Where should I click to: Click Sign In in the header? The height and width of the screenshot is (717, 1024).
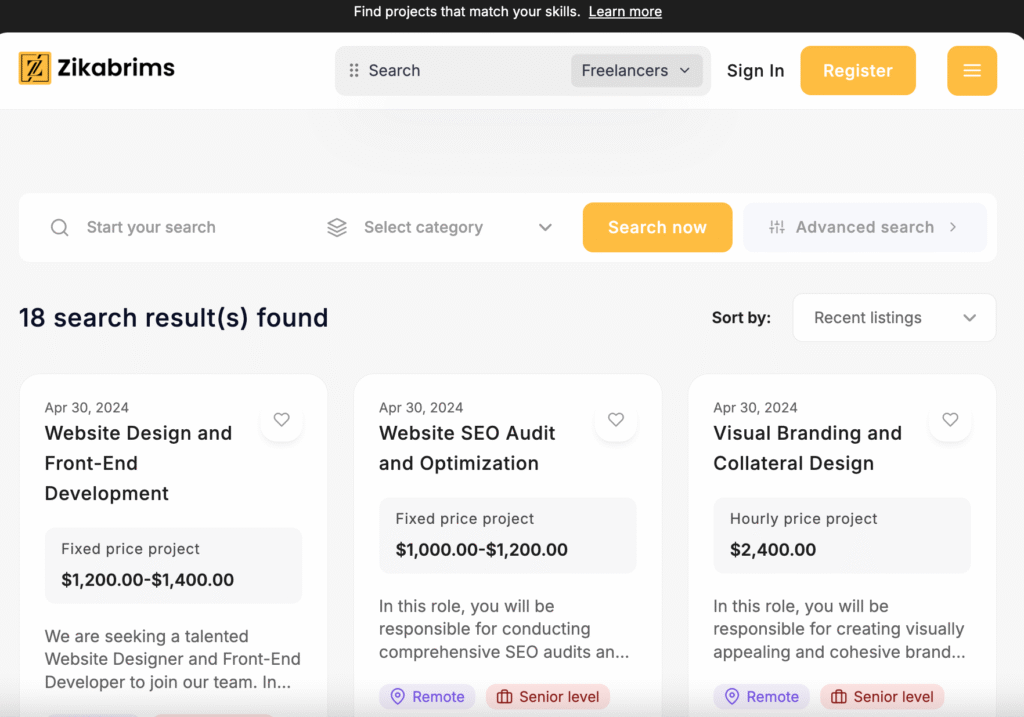(x=755, y=71)
